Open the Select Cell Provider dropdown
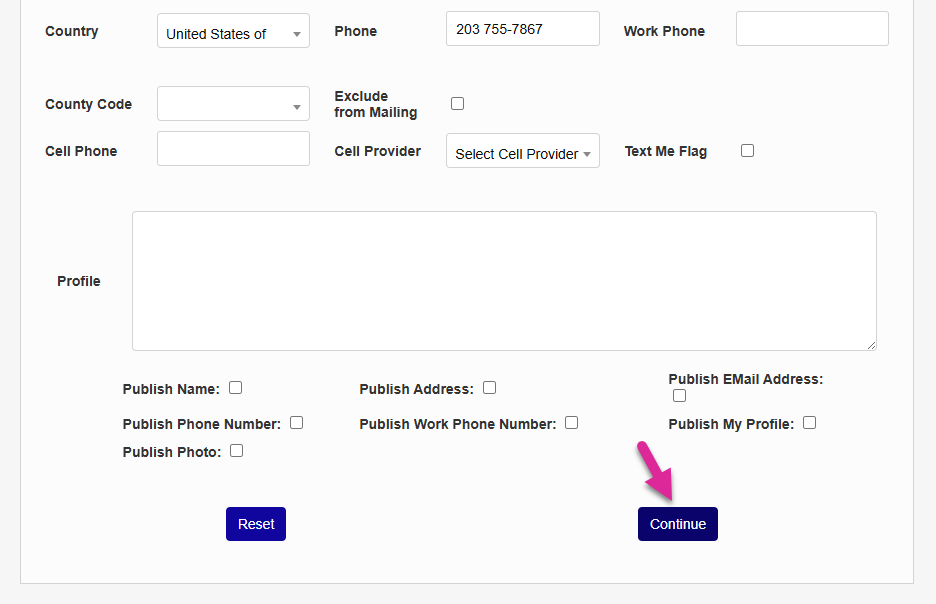936x604 pixels. (x=522, y=153)
